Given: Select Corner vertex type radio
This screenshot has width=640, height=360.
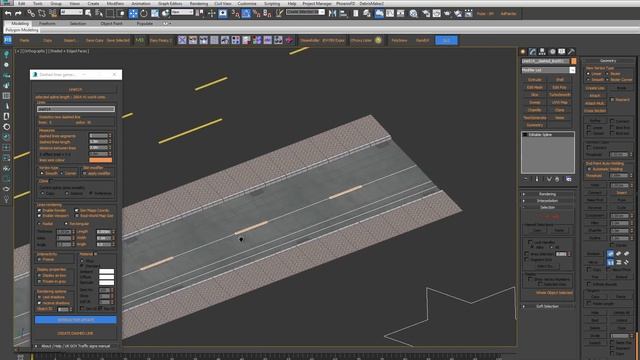Looking at the screenshot, I should click(62, 173).
